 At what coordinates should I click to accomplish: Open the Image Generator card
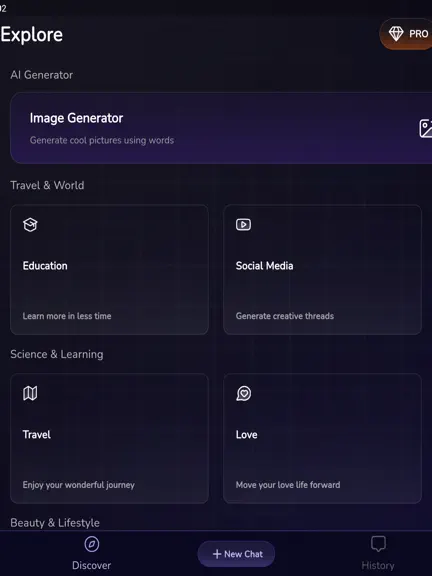click(x=221, y=128)
